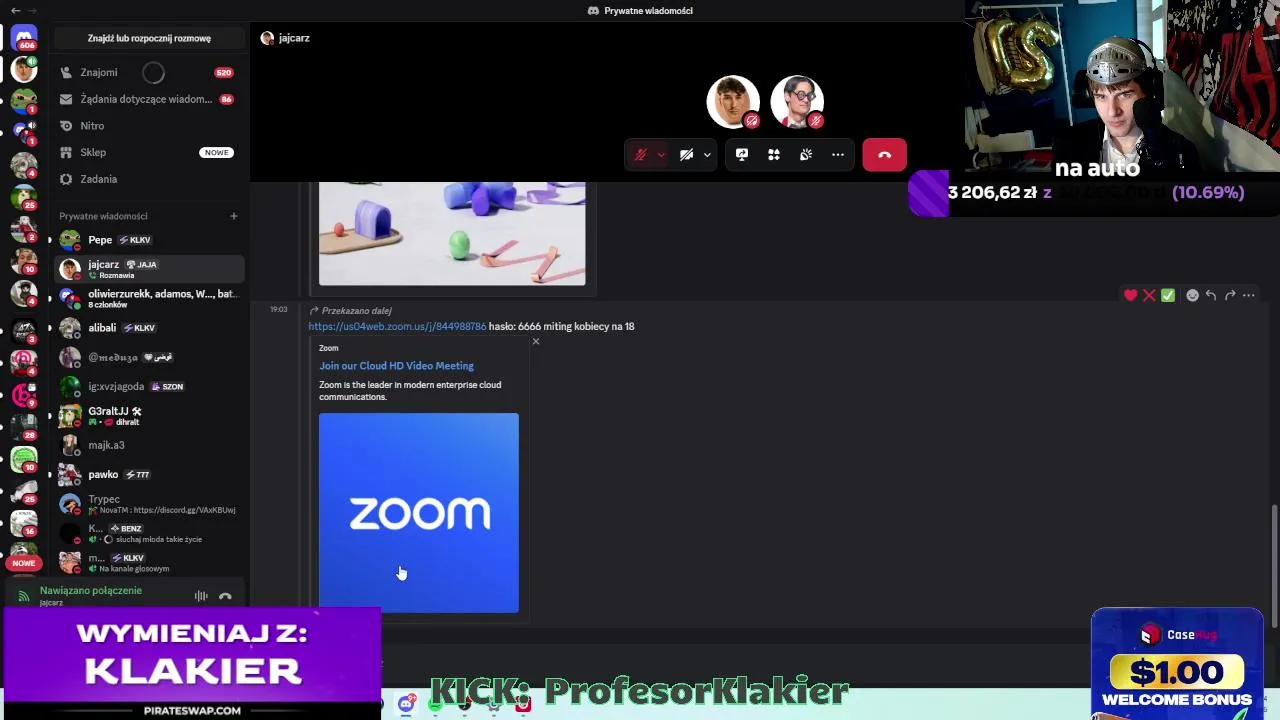
Task: Open the add reaction emoji picker
Action: point(1192,295)
